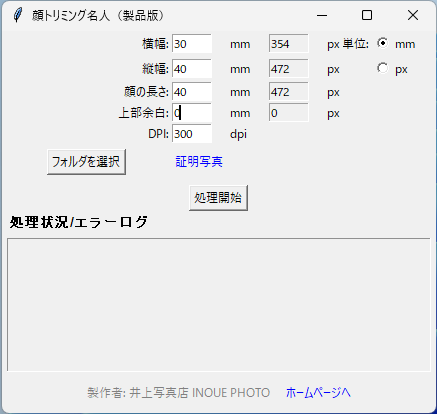The width and height of the screenshot is (437, 414).
Task: Open the フォルダを選択 folder chooser button
Action: pos(86,162)
